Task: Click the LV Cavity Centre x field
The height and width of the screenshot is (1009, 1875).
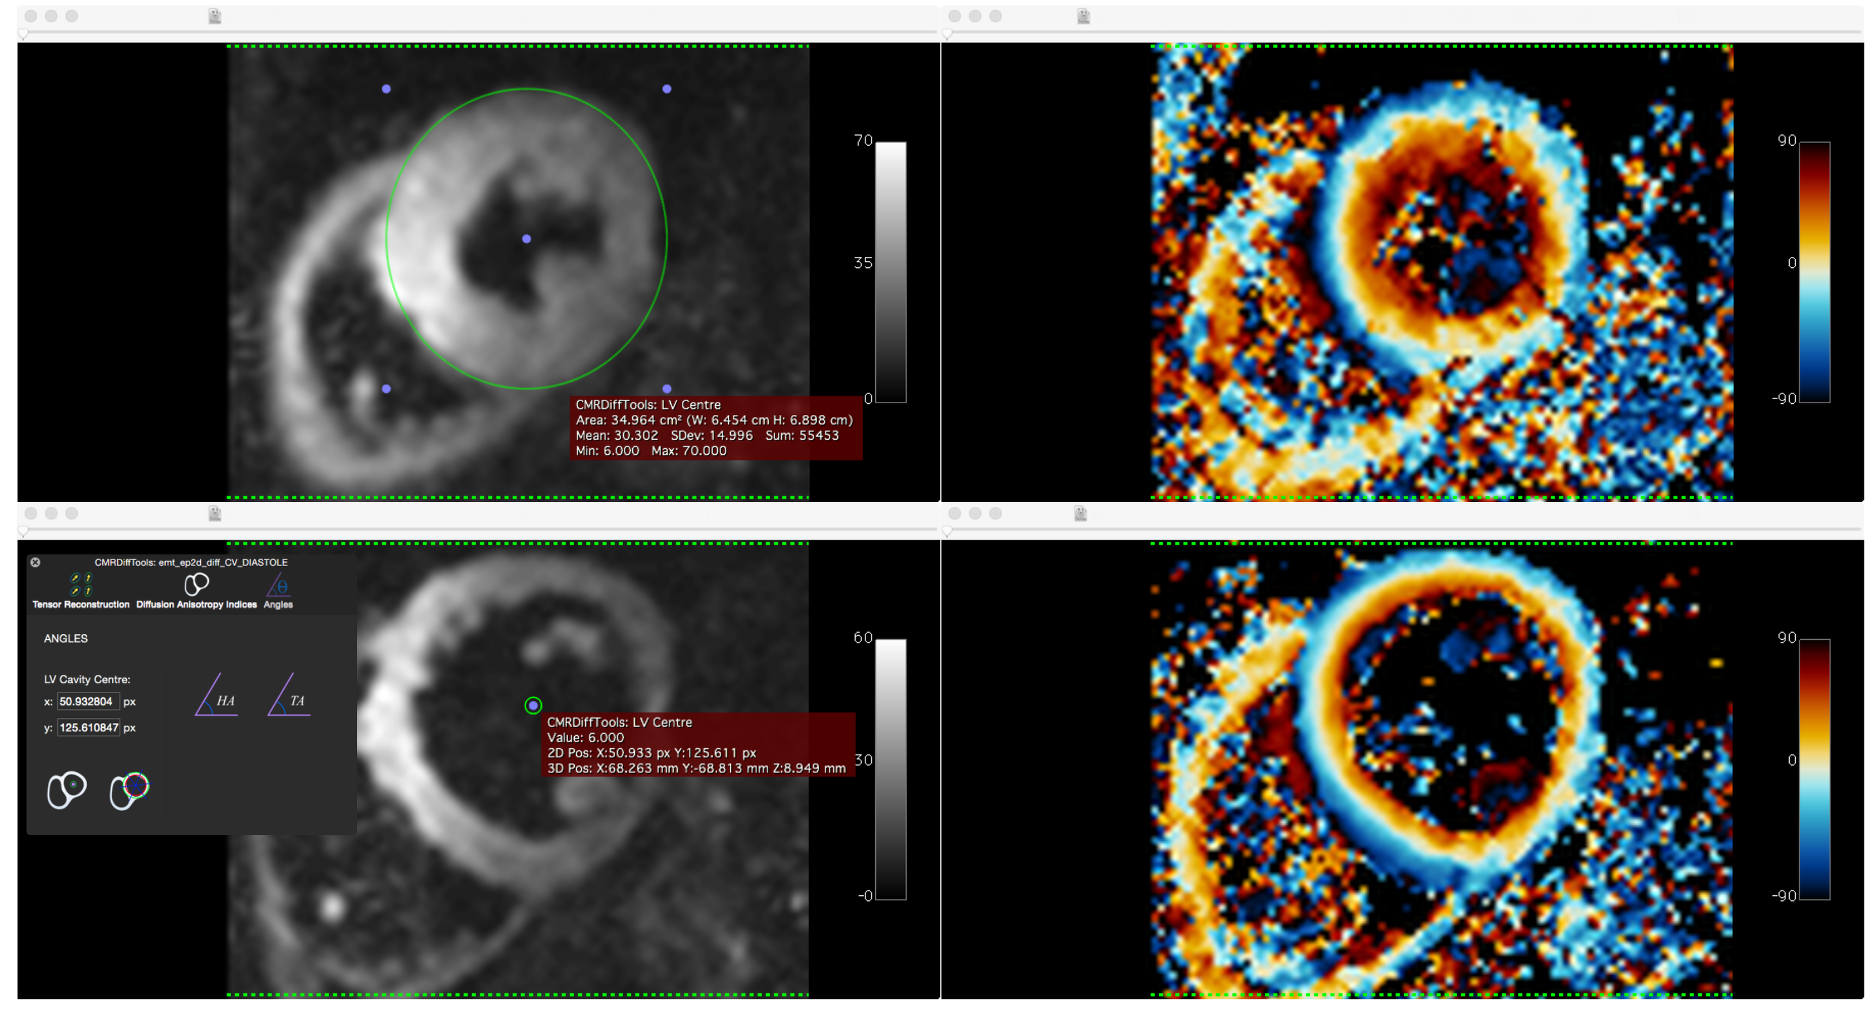Action: (88, 702)
